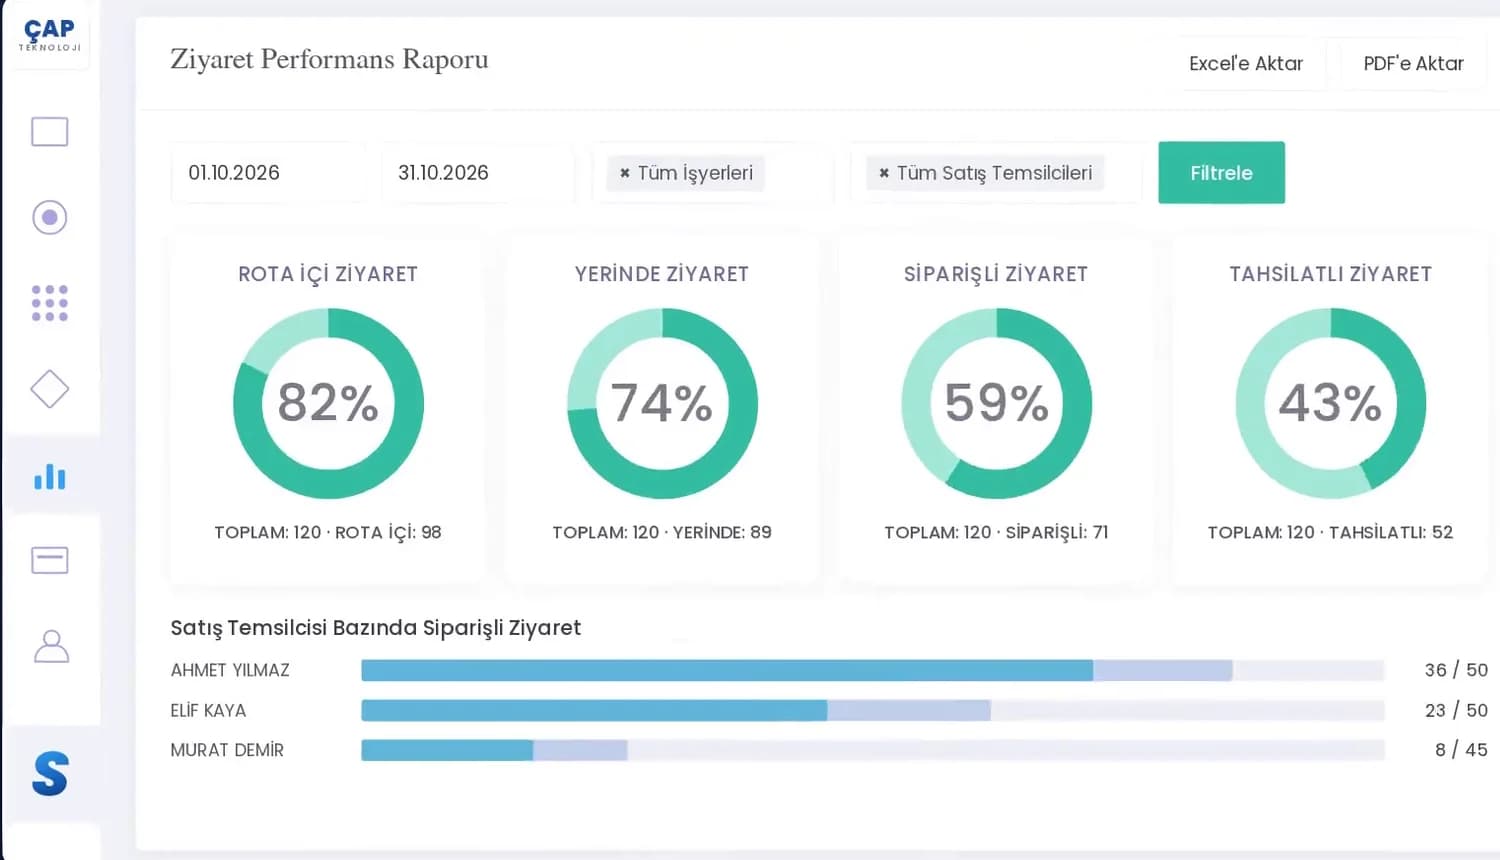Open the rectangle screen icon in sidebar
Image resolution: width=1500 pixels, height=860 pixels.
tap(50, 132)
